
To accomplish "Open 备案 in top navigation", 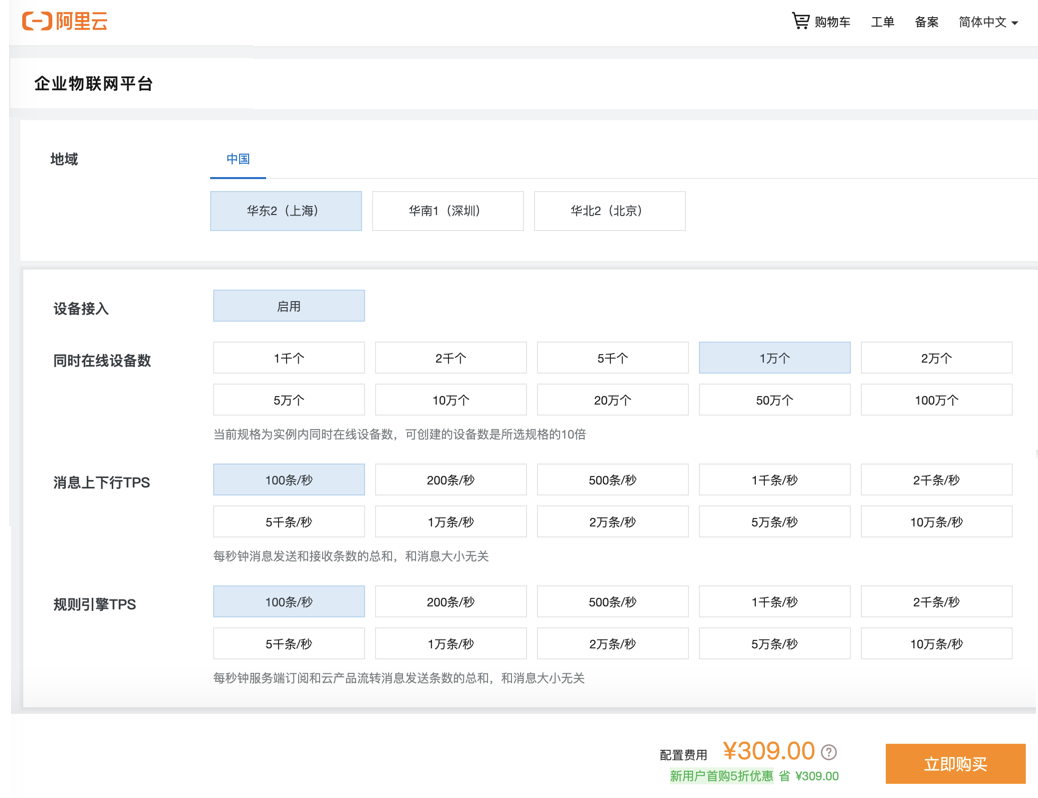I will (x=927, y=22).
